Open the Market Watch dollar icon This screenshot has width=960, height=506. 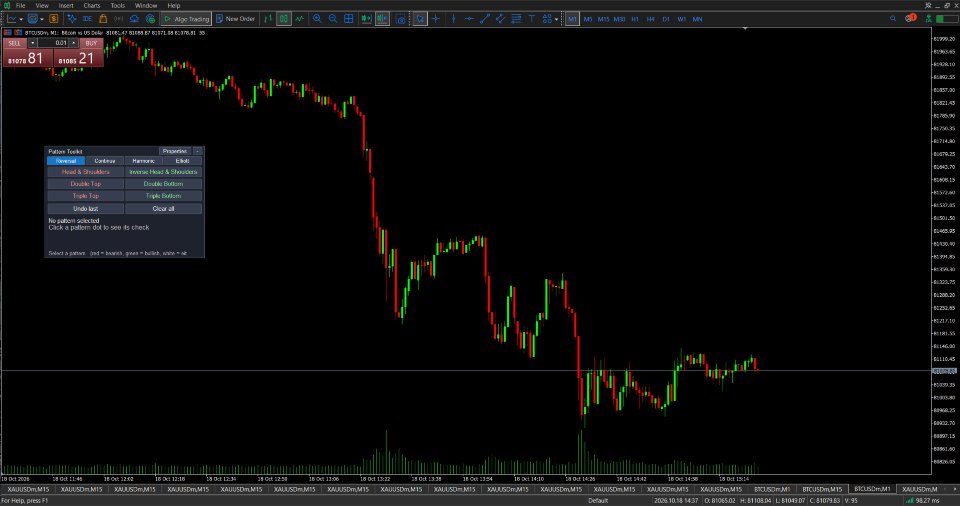point(54,19)
